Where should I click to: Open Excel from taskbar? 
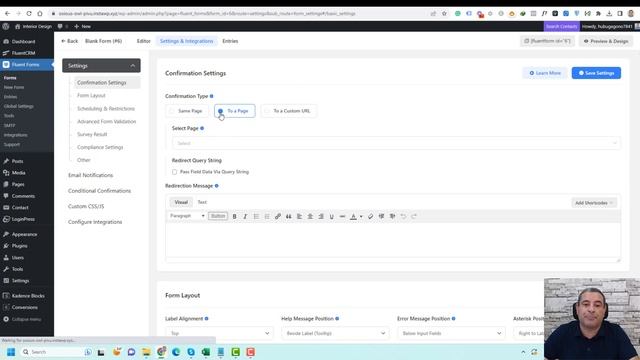coord(206,352)
